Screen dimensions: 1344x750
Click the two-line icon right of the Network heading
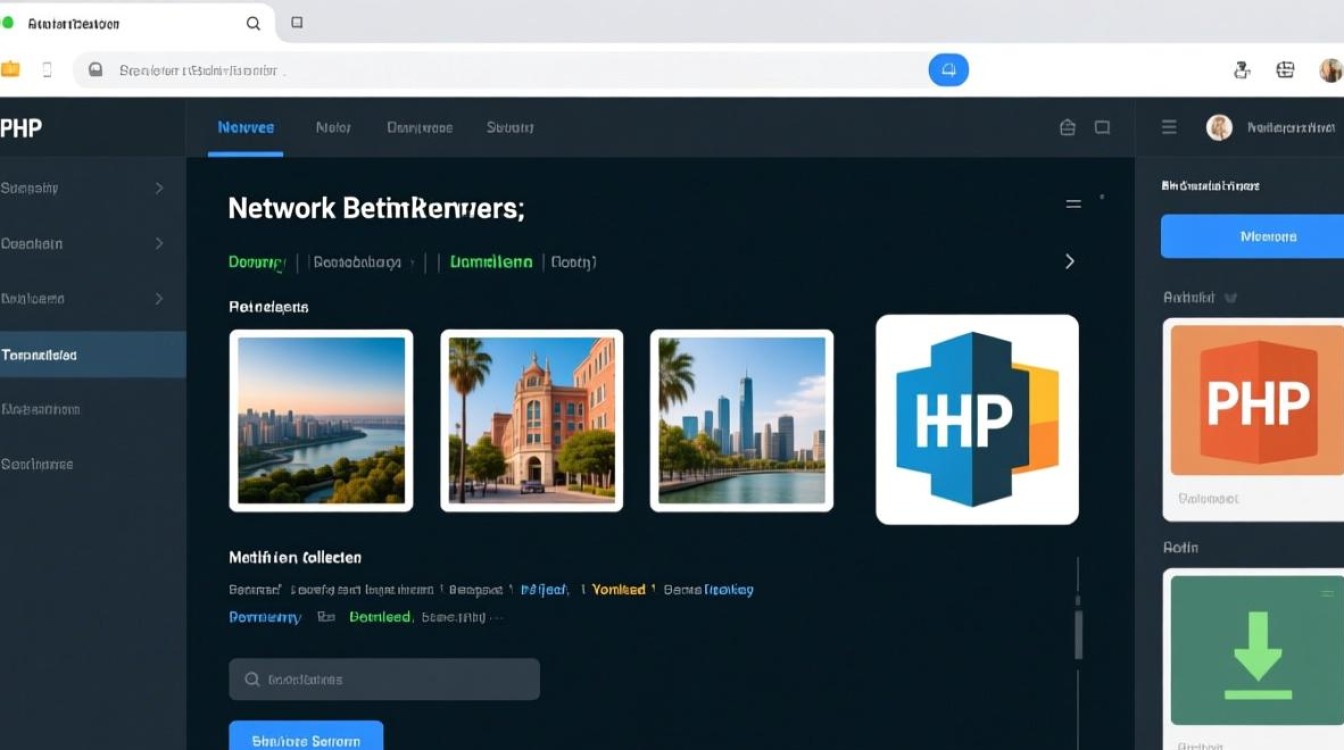pos(1073,204)
